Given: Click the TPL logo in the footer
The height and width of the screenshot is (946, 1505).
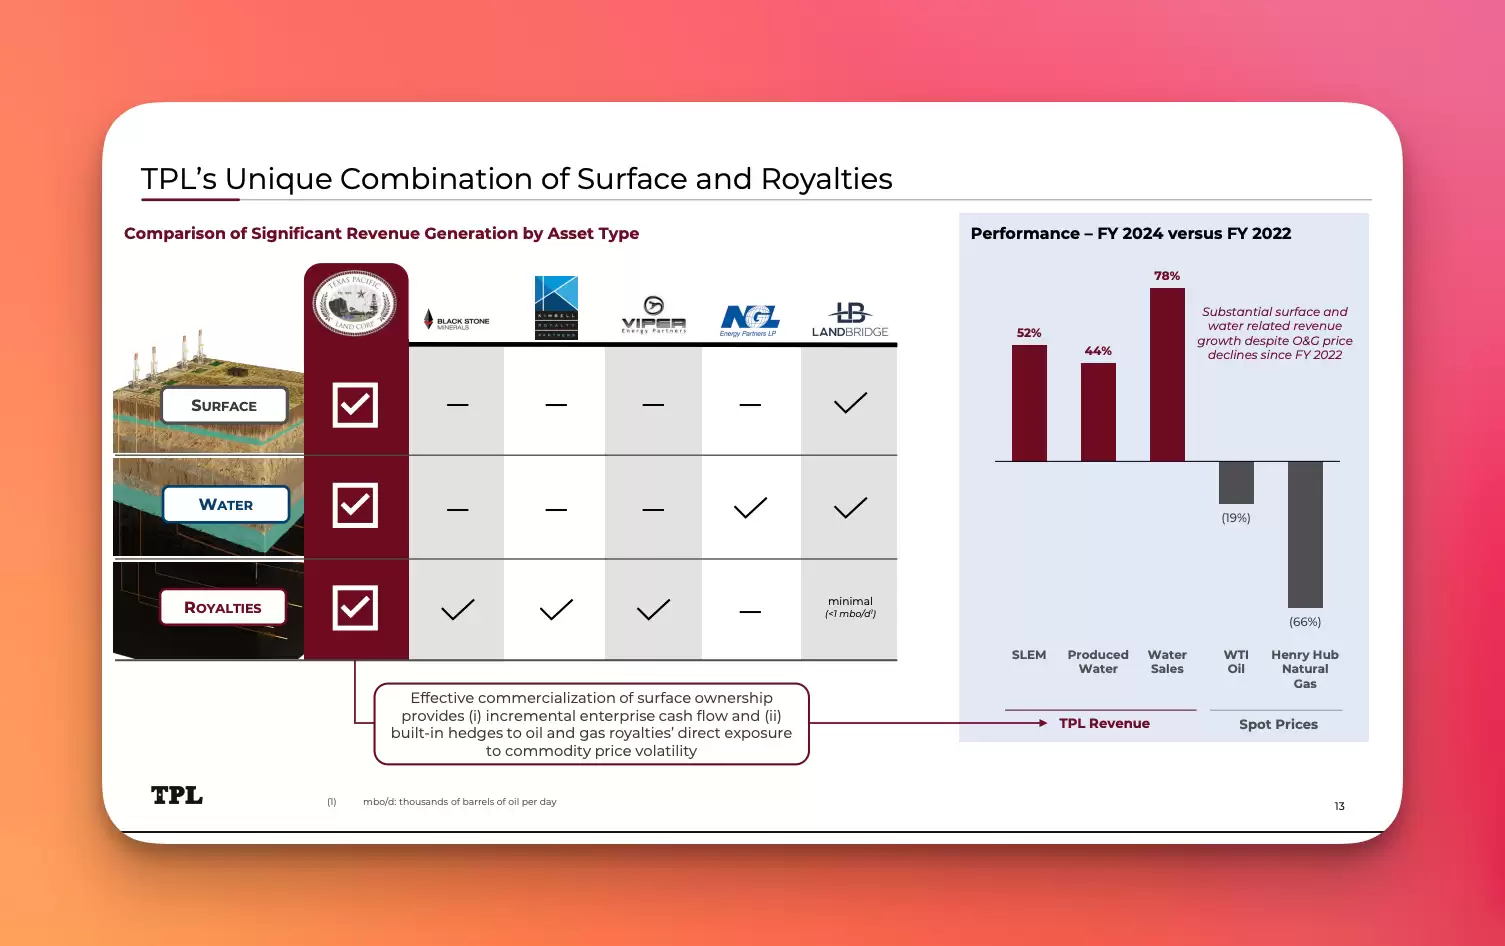Looking at the screenshot, I should (x=177, y=795).
